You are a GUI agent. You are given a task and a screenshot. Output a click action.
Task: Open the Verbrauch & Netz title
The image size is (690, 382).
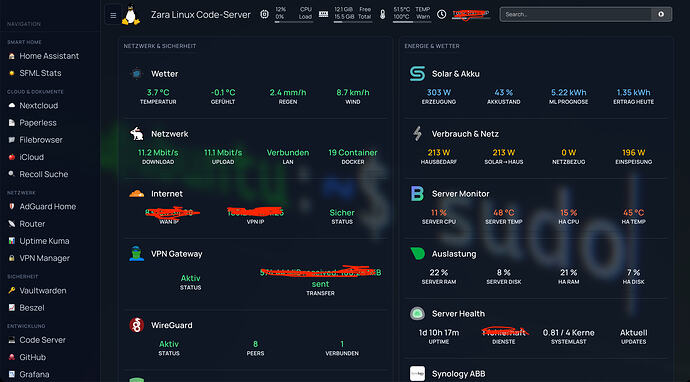465,134
